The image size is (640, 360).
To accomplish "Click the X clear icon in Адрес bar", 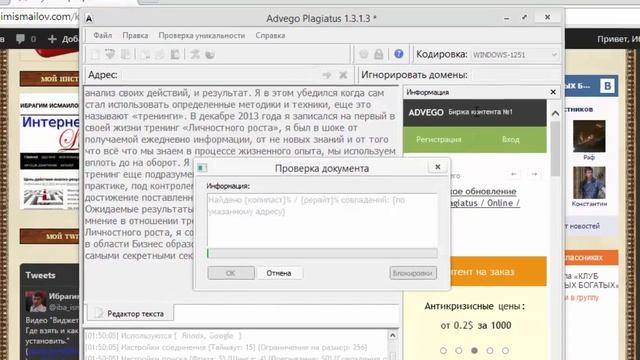I will 343,75.
